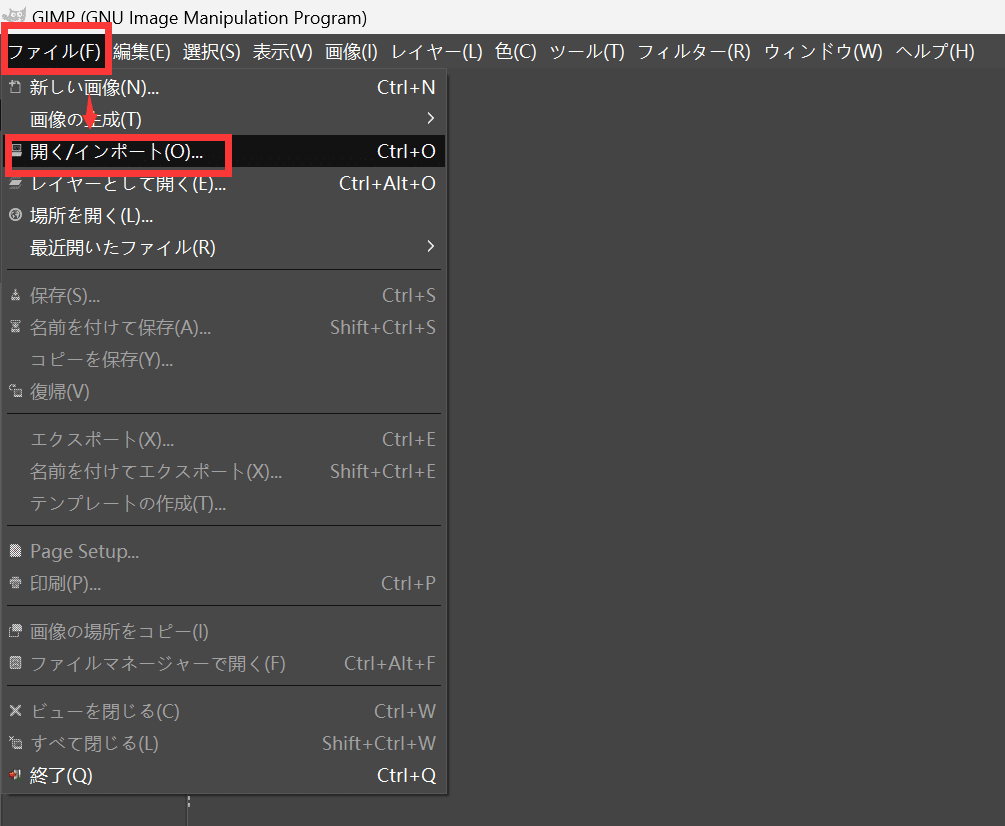1005x826 pixels.
Task: Choose ビューを閉じる(C) menu entry
Action: tap(224, 711)
